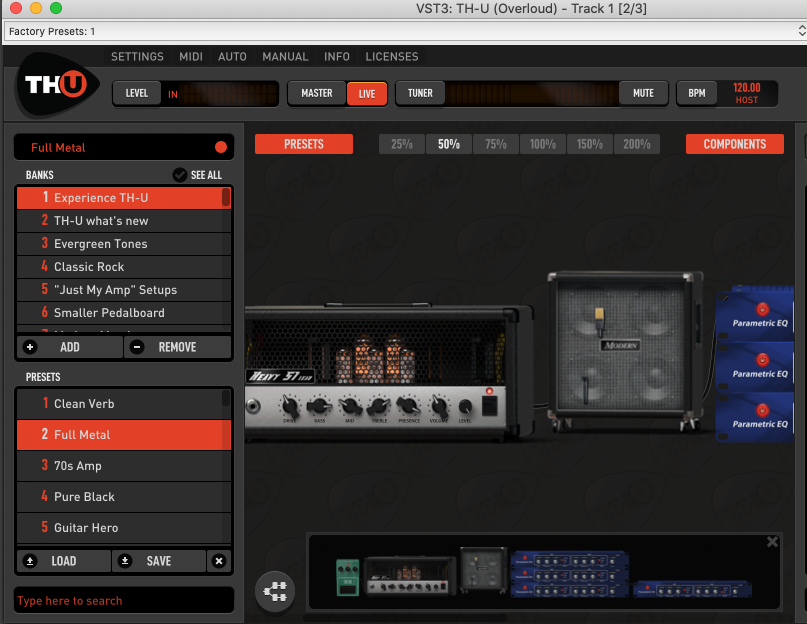The image size is (807, 624).
Task: Click the minus icon beside REMOVE
Action: coord(137,347)
